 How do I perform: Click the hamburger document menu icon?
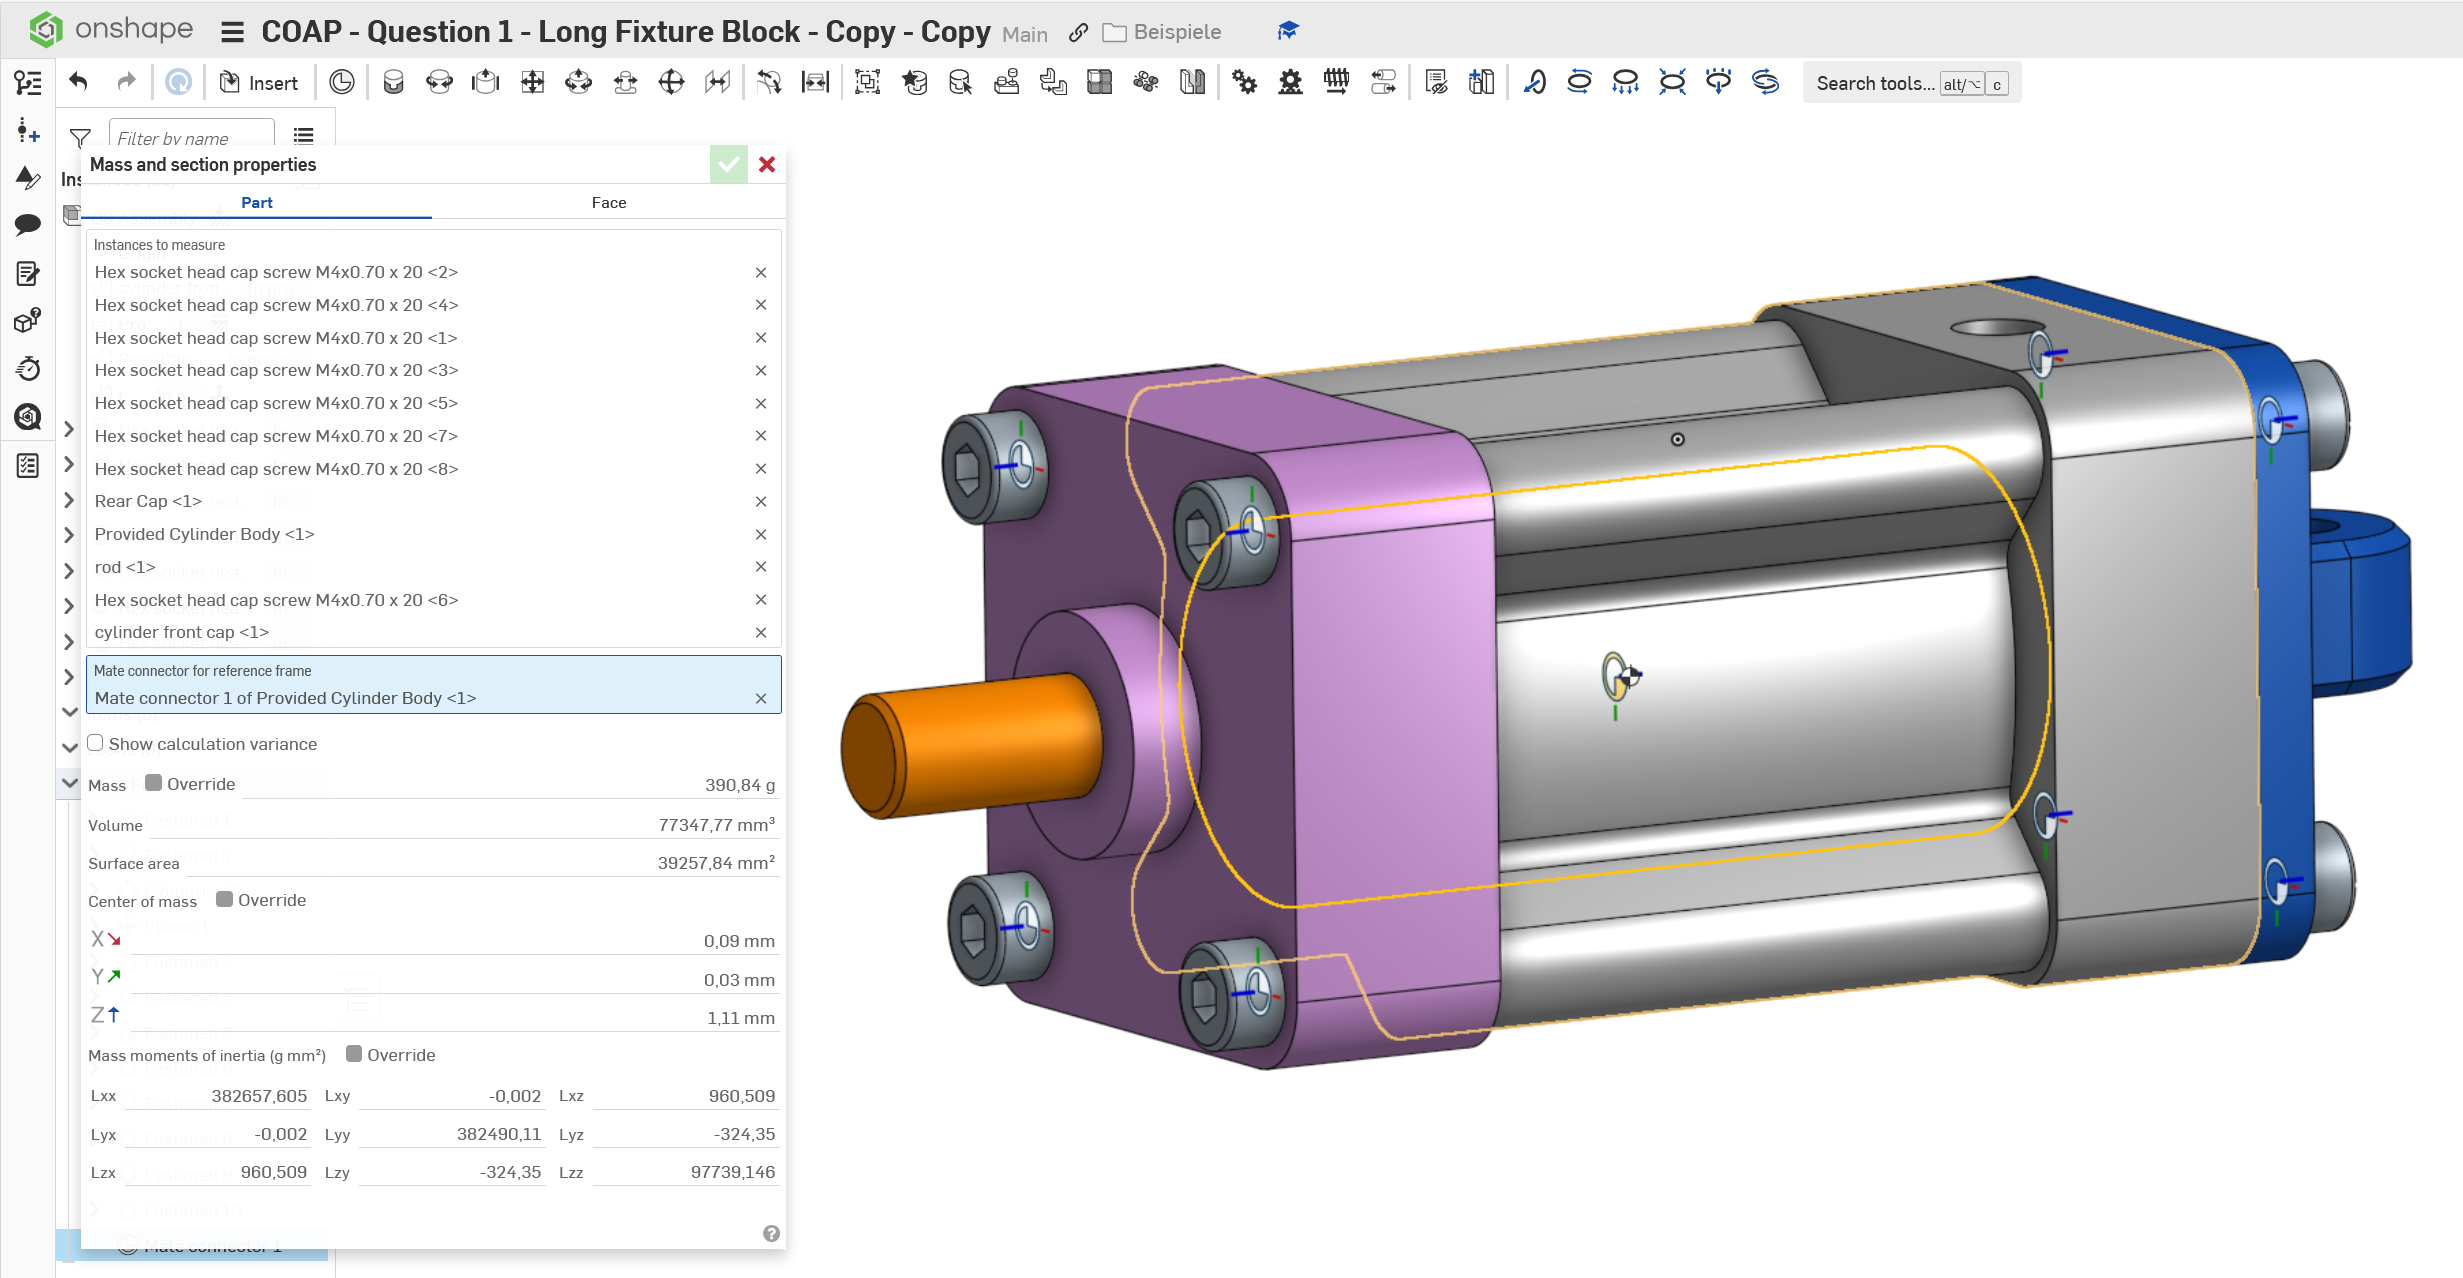[x=232, y=32]
